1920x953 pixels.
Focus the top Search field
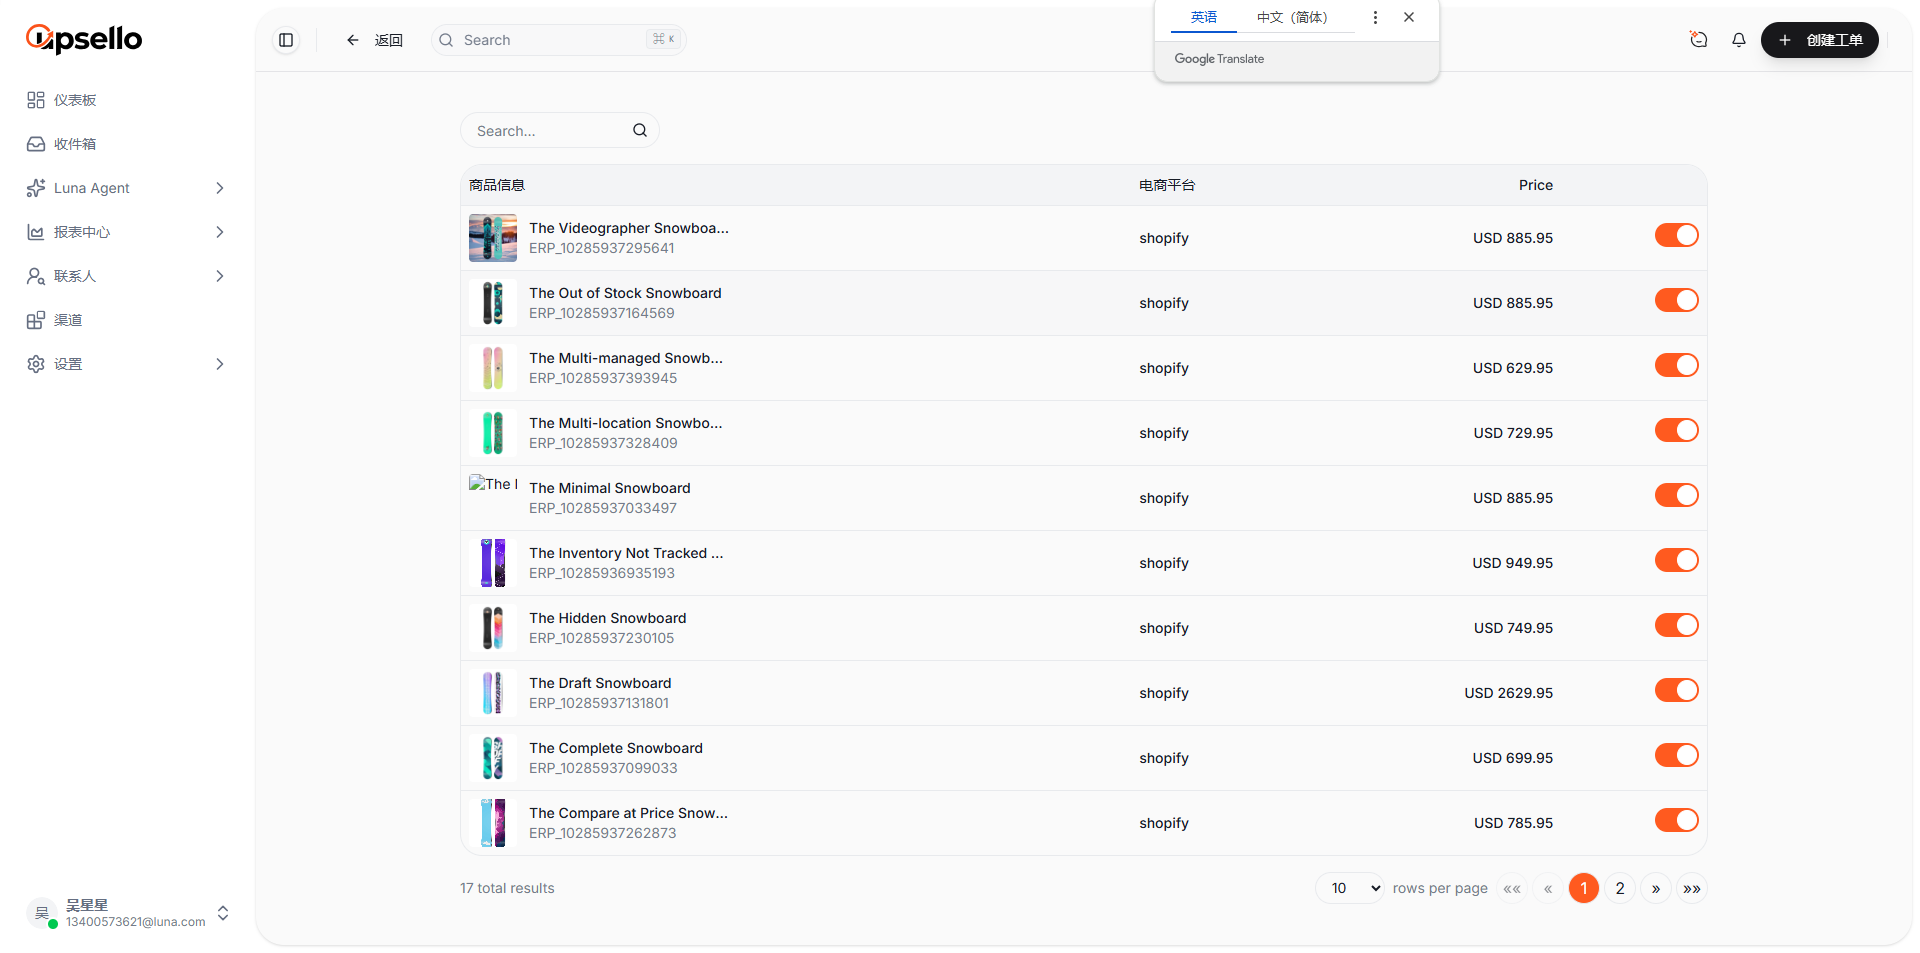coord(559,40)
